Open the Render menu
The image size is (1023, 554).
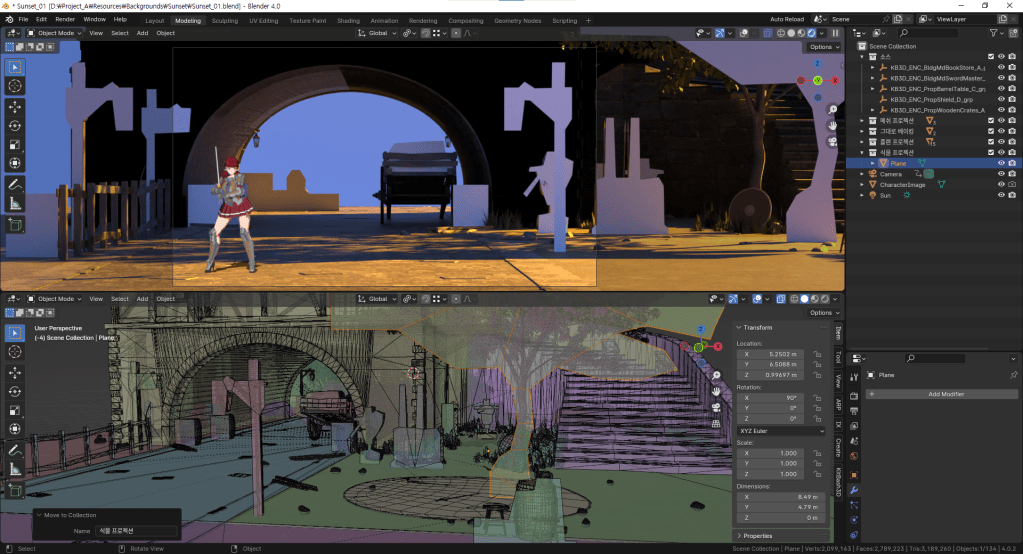point(65,19)
